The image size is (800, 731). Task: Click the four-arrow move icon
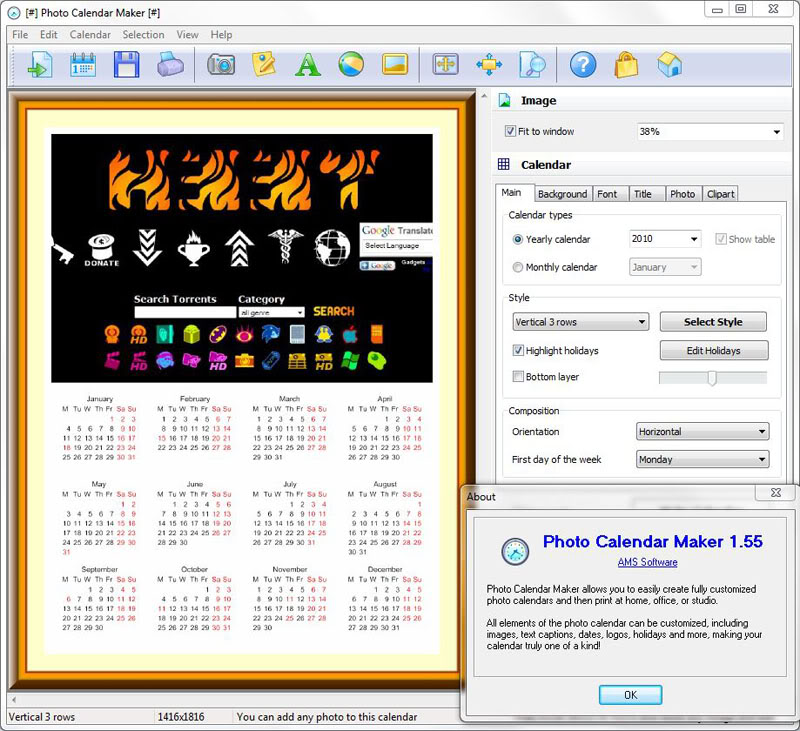coord(489,65)
